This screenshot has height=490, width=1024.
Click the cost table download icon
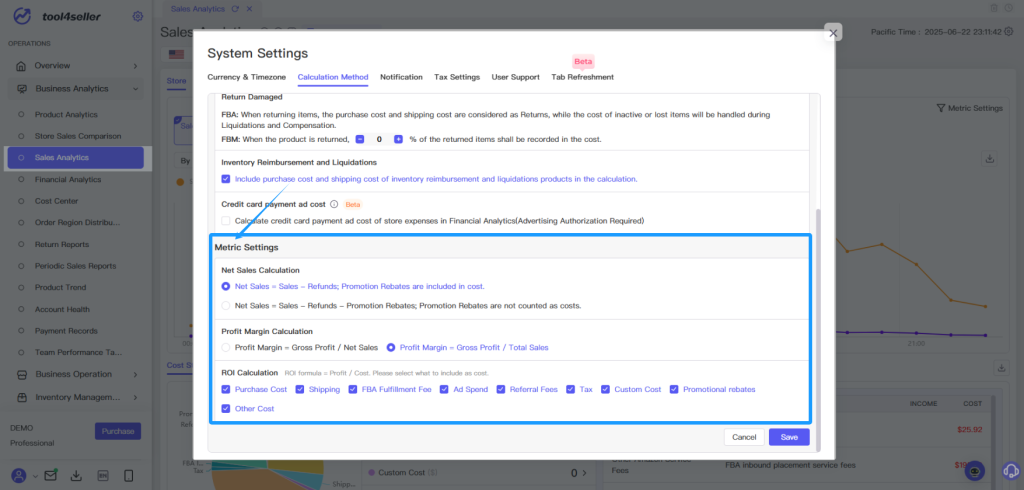click(1001, 368)
